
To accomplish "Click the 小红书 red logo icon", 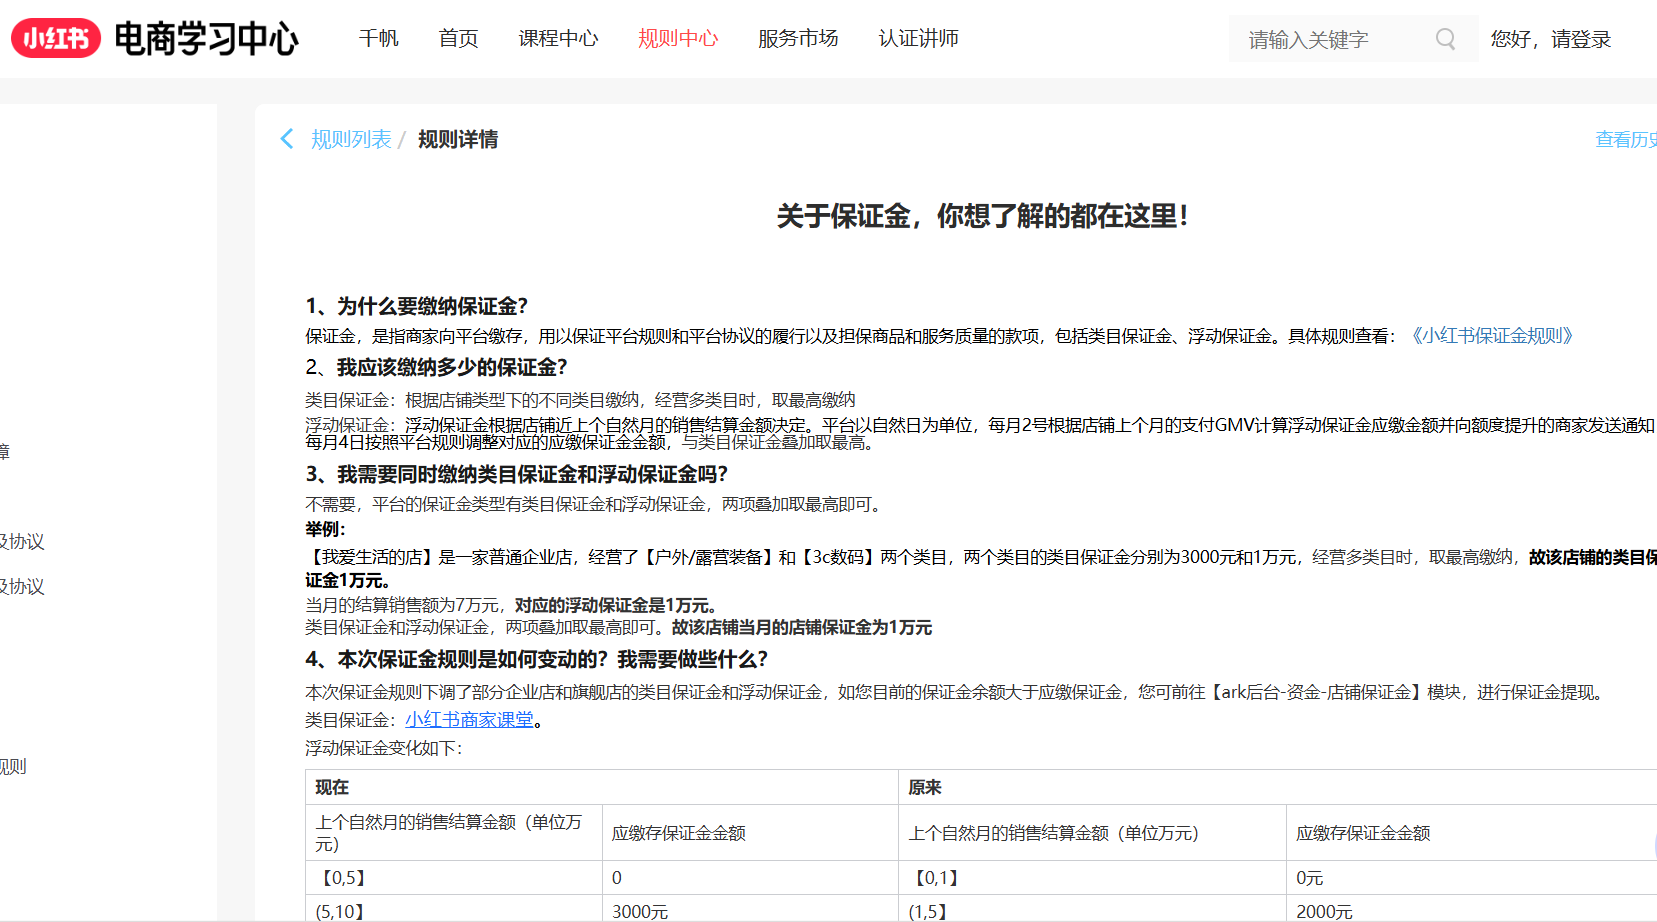I will click(56, 39).
